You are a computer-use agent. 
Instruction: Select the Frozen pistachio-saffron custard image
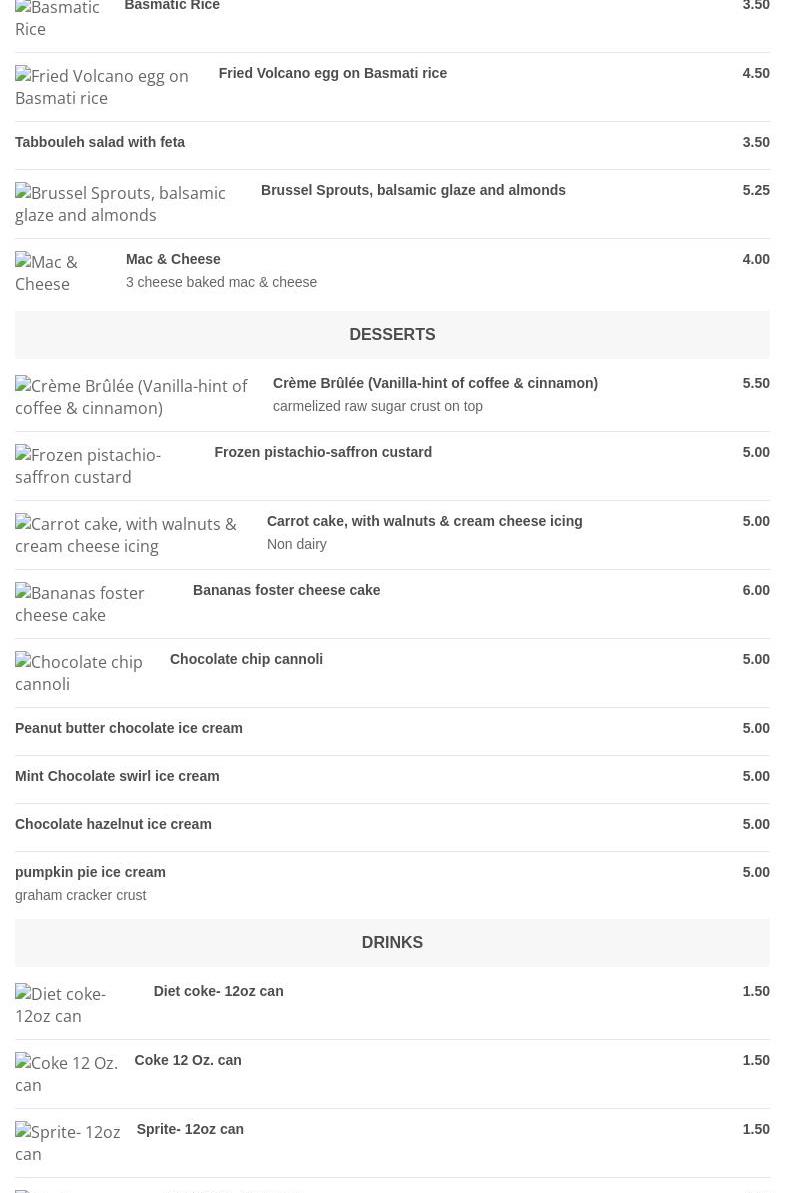pyautogui.click(x=107, y=466)
